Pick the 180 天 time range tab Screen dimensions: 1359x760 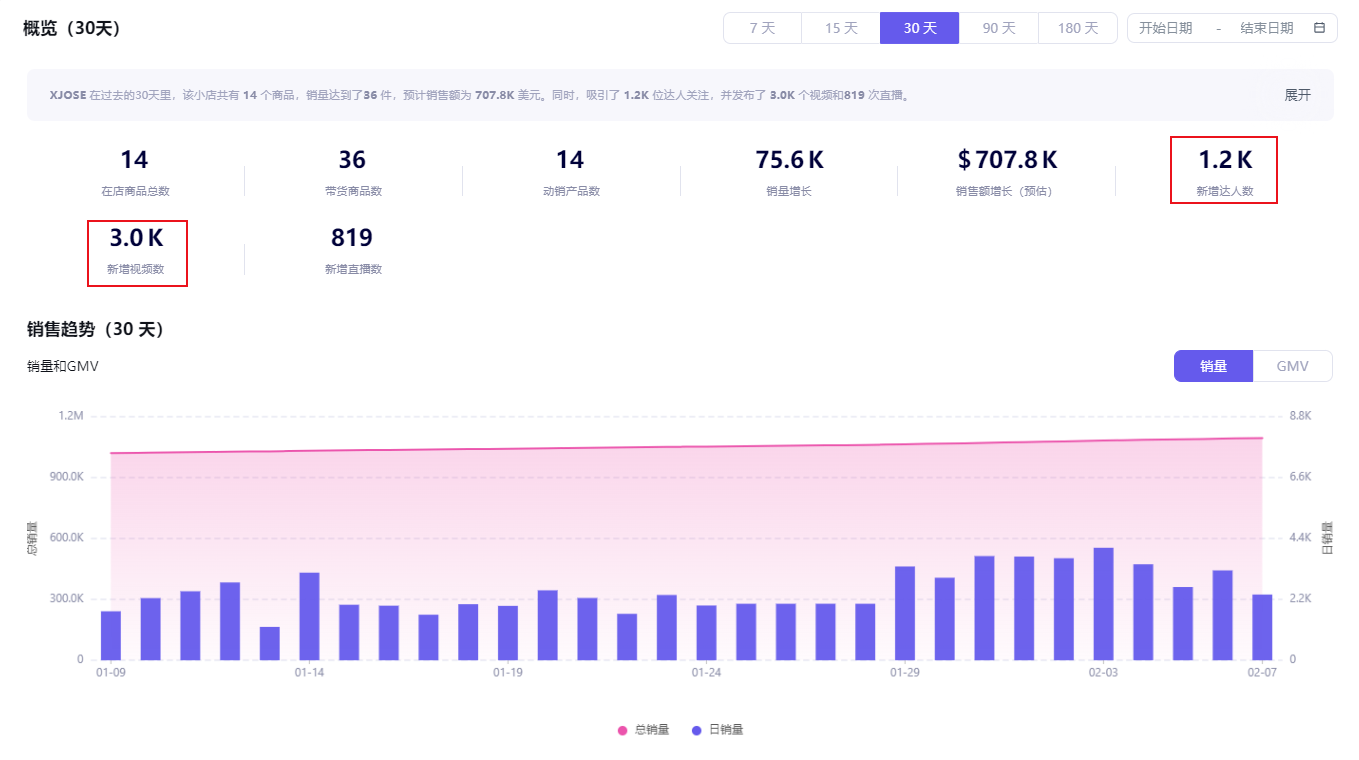point(1077,28)
